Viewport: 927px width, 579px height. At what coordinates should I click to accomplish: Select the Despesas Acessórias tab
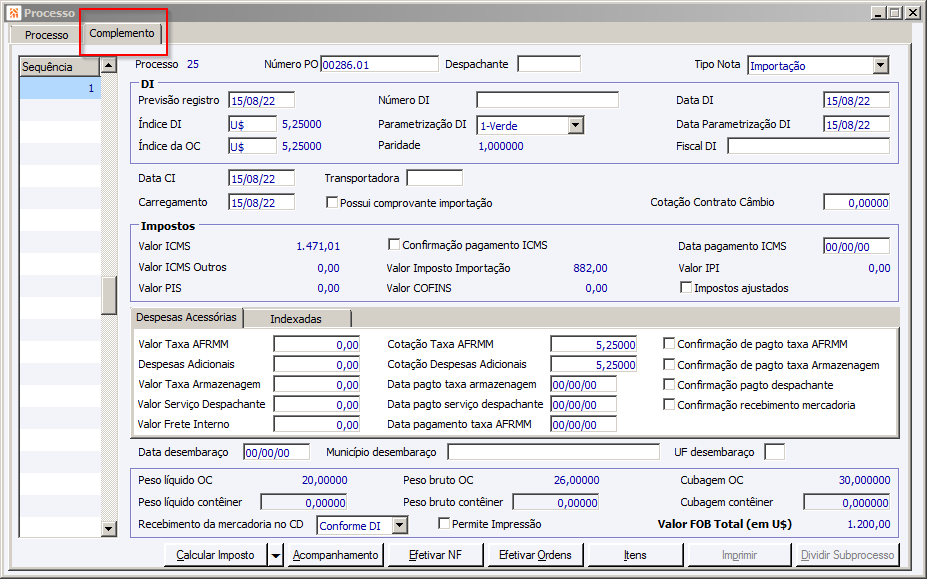pyautogui.click(x=187, y=317)
